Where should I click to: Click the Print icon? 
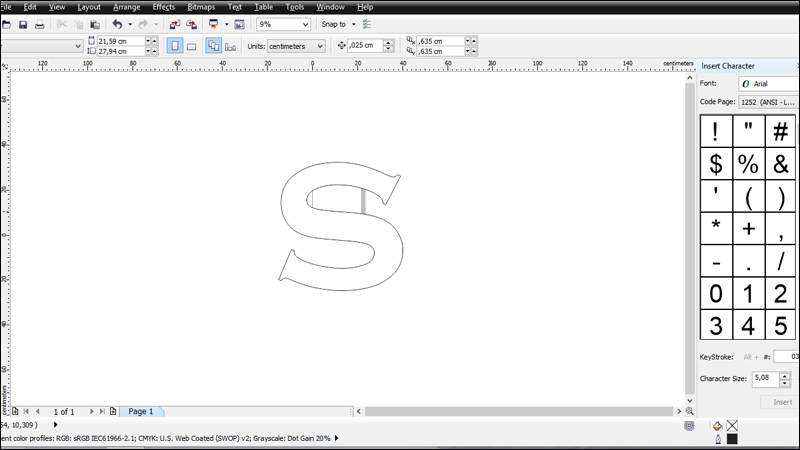coord(39,24)
